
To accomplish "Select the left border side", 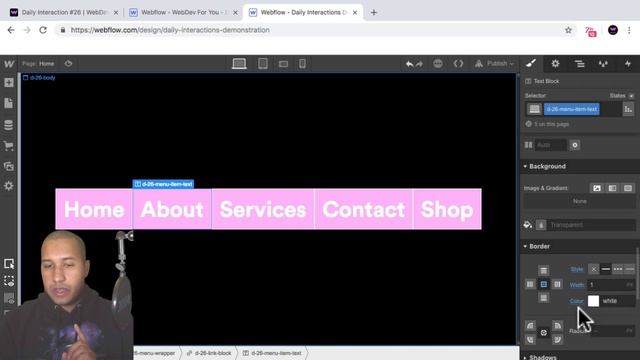I will pyautogui.click(x=530, y=284).
